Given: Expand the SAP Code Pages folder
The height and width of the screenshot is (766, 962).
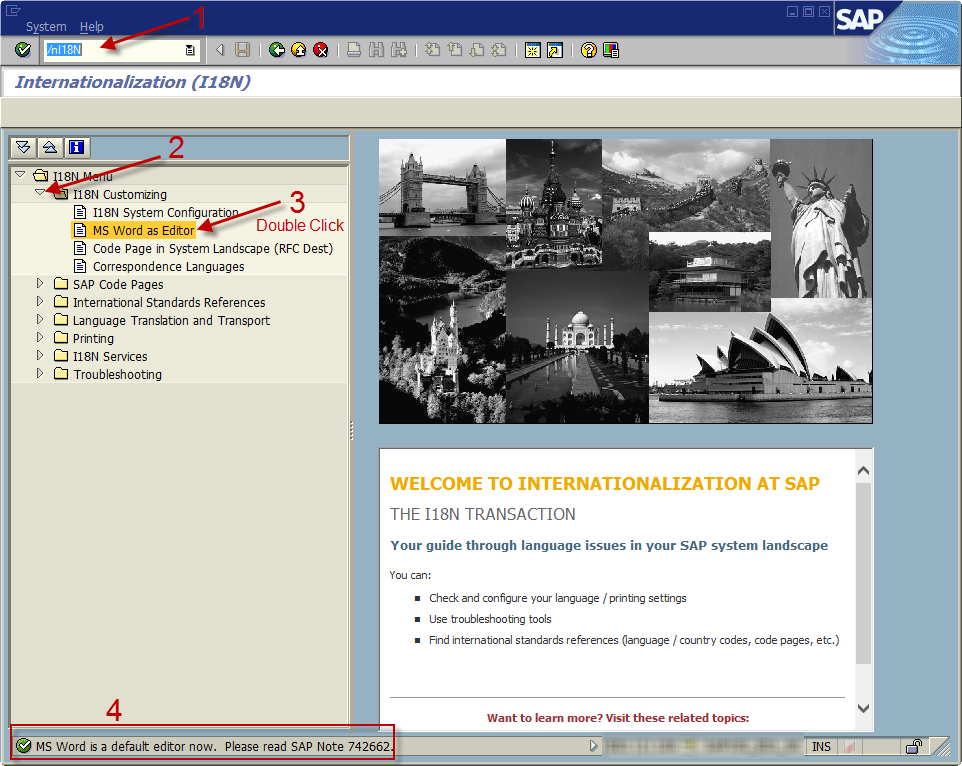Looking at the screenshot, I should (x=40, y=284).
